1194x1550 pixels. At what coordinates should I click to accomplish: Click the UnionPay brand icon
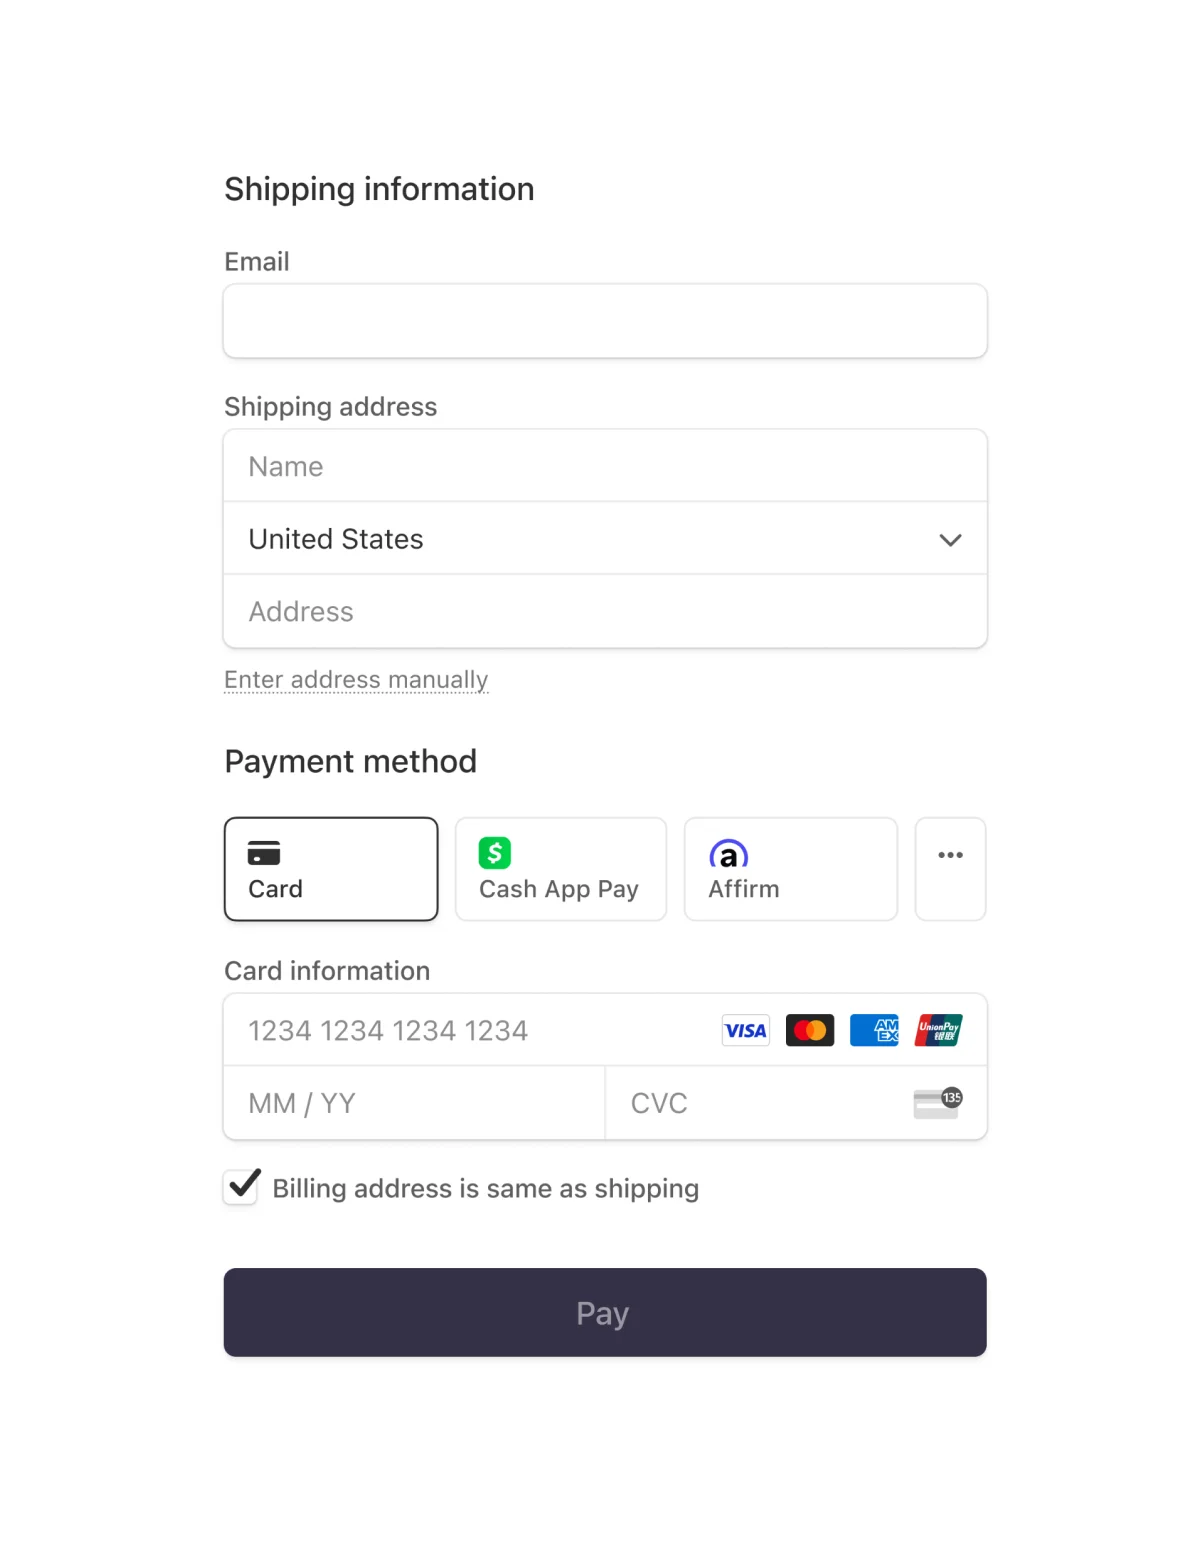(x=937, y=1030)
